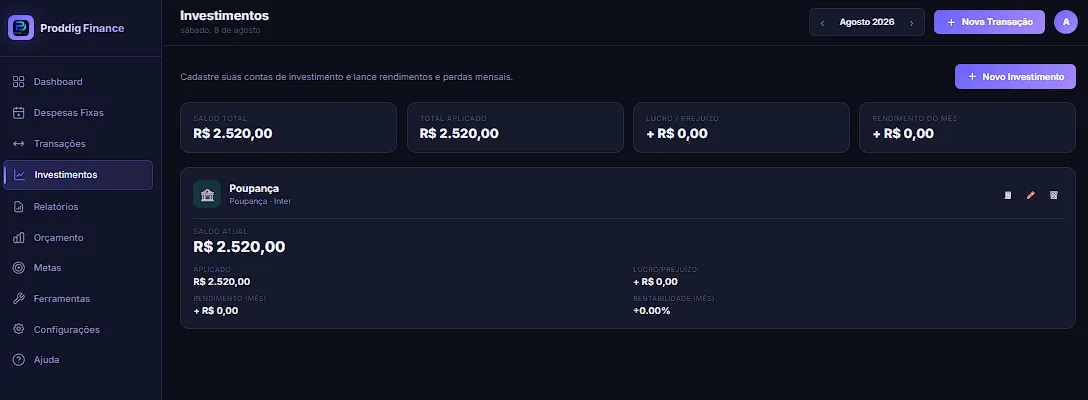
Task: Open the Dashboard grid icon
Action: pos(19,82)
